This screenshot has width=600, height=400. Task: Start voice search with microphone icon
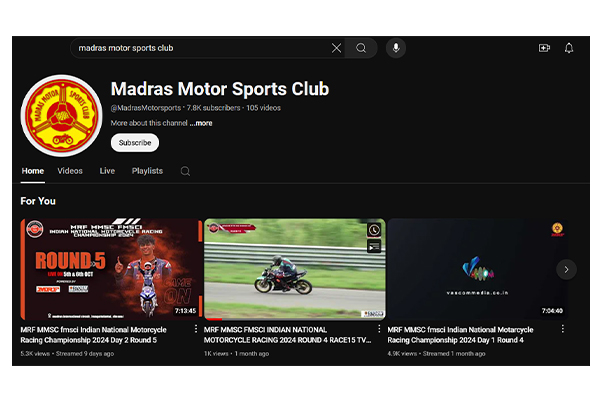pyautogui.click(x=396, y=48)
